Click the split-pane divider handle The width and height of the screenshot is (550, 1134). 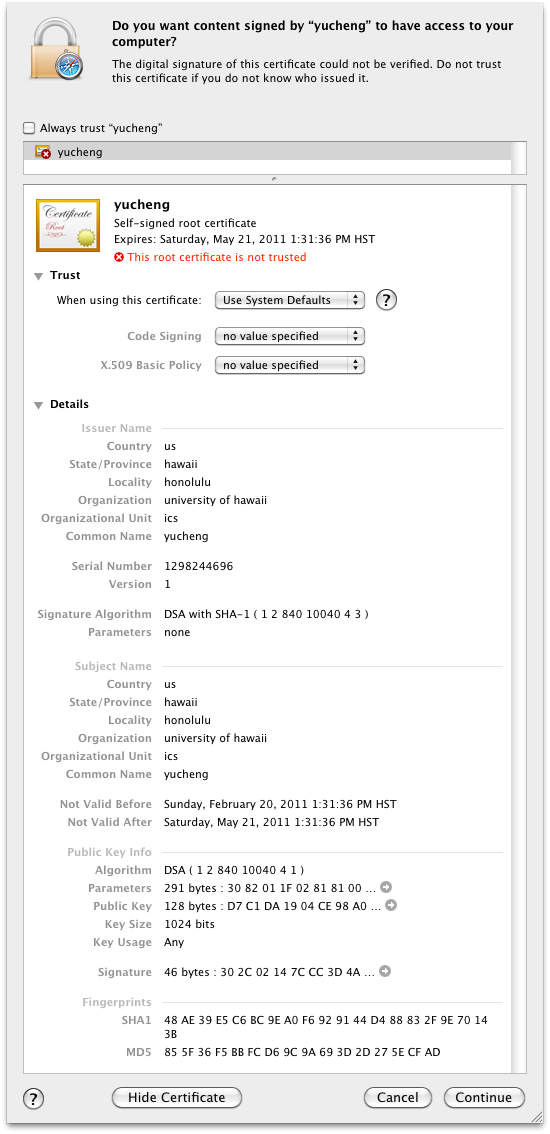[x=274, y=179]
